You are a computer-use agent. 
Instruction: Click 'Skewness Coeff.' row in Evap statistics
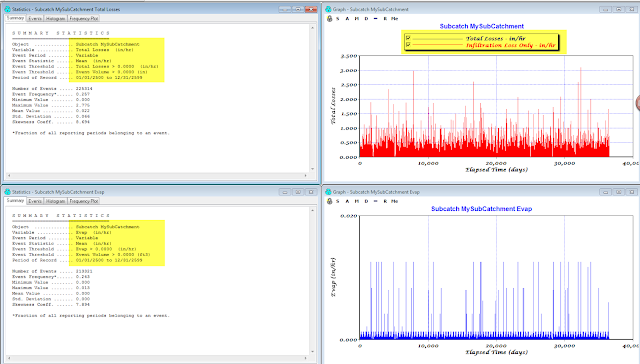51,304
